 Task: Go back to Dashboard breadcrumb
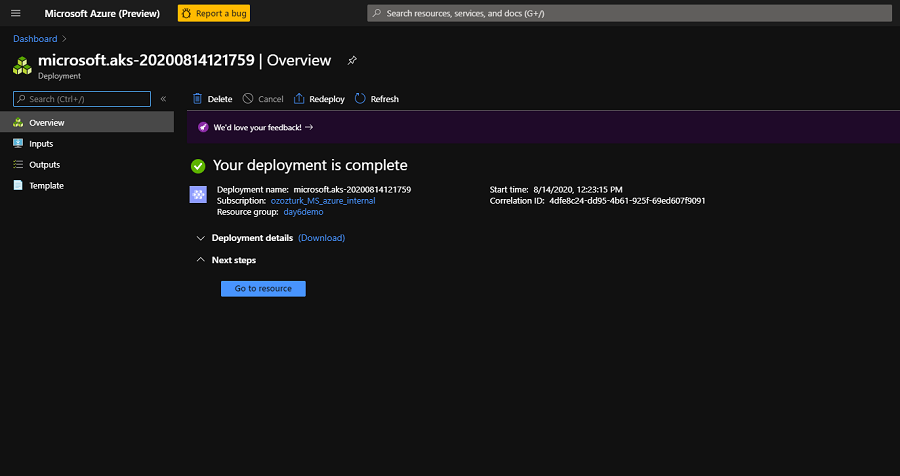(x=35, y=38)
